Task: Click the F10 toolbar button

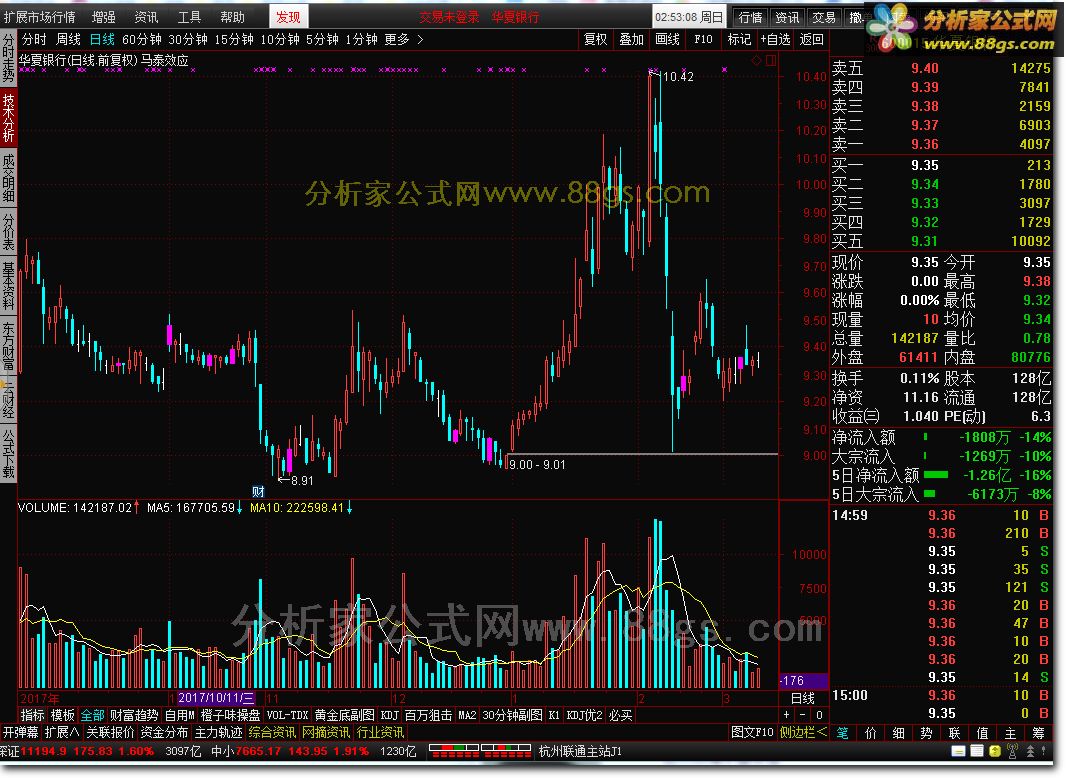Action: (704, 39)
